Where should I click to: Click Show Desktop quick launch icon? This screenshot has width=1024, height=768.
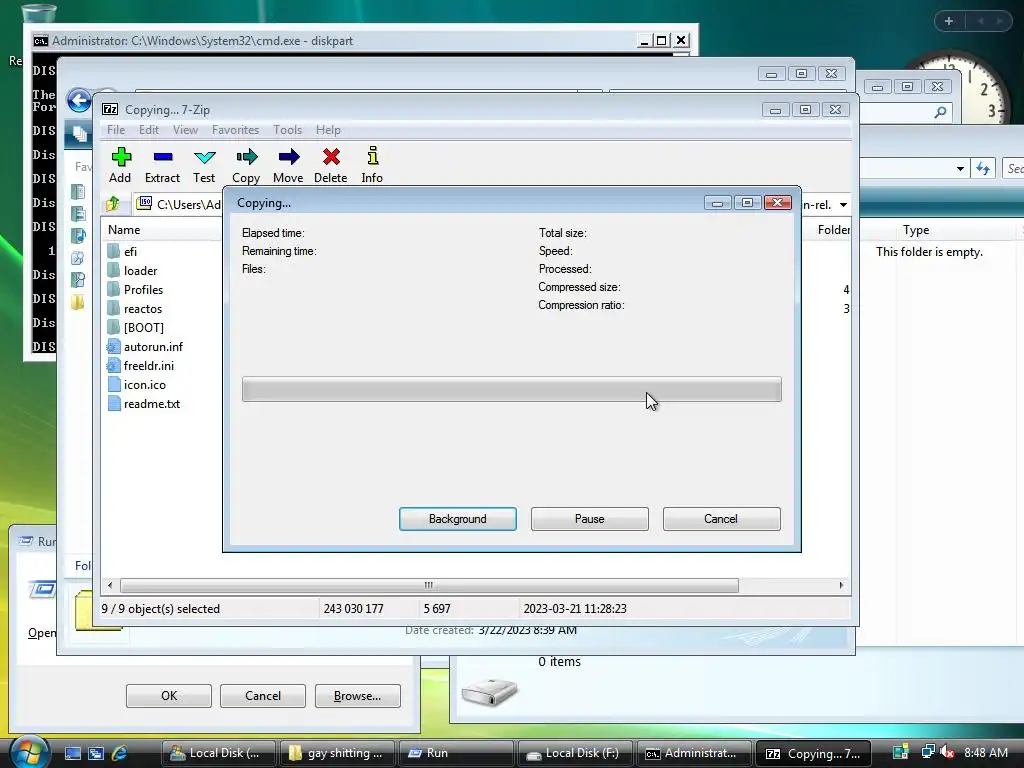coord(72,753)
